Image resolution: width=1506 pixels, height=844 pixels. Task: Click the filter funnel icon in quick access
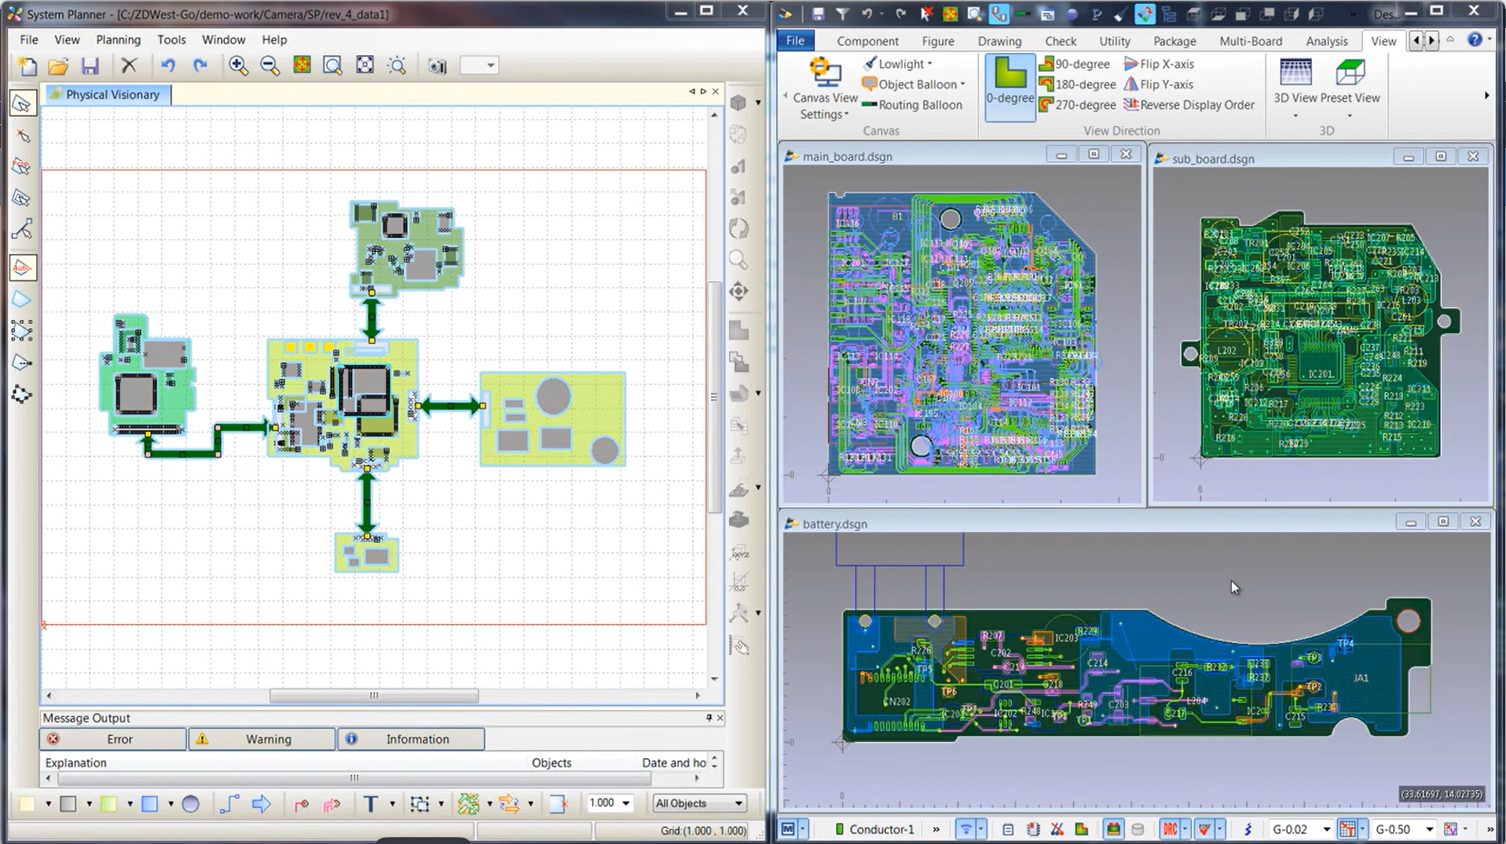coord(842,14)
